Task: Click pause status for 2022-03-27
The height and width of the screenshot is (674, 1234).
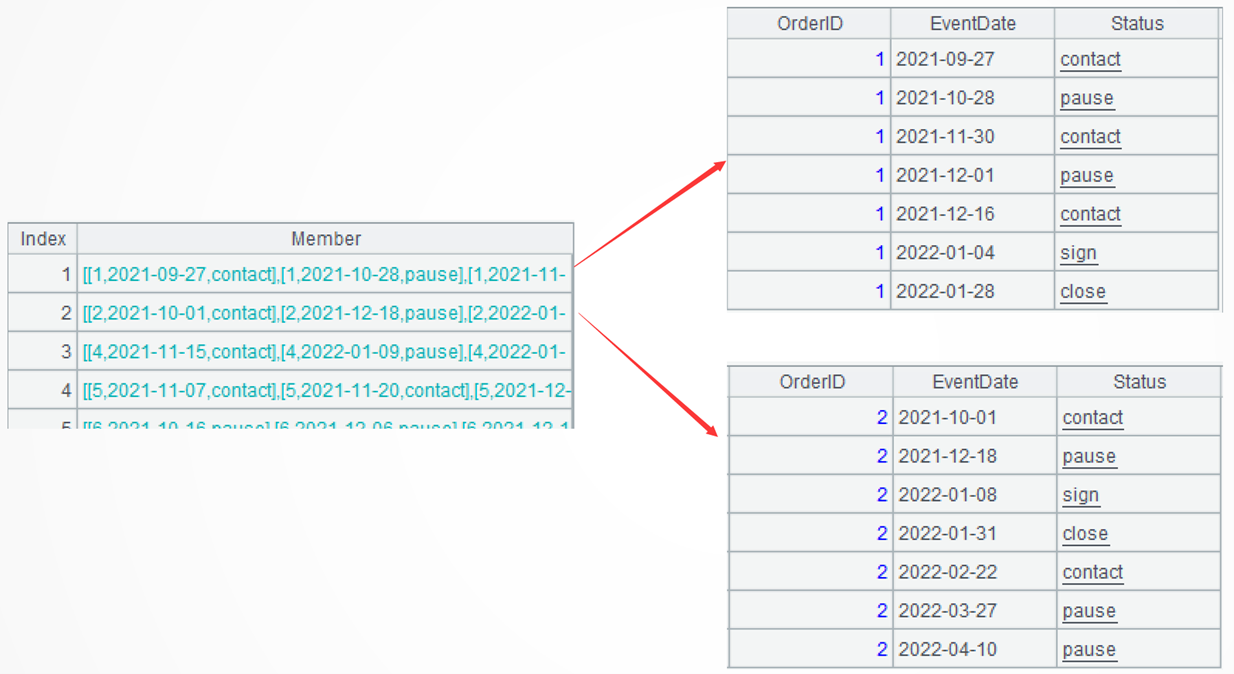Action: tap(1089, 611)
